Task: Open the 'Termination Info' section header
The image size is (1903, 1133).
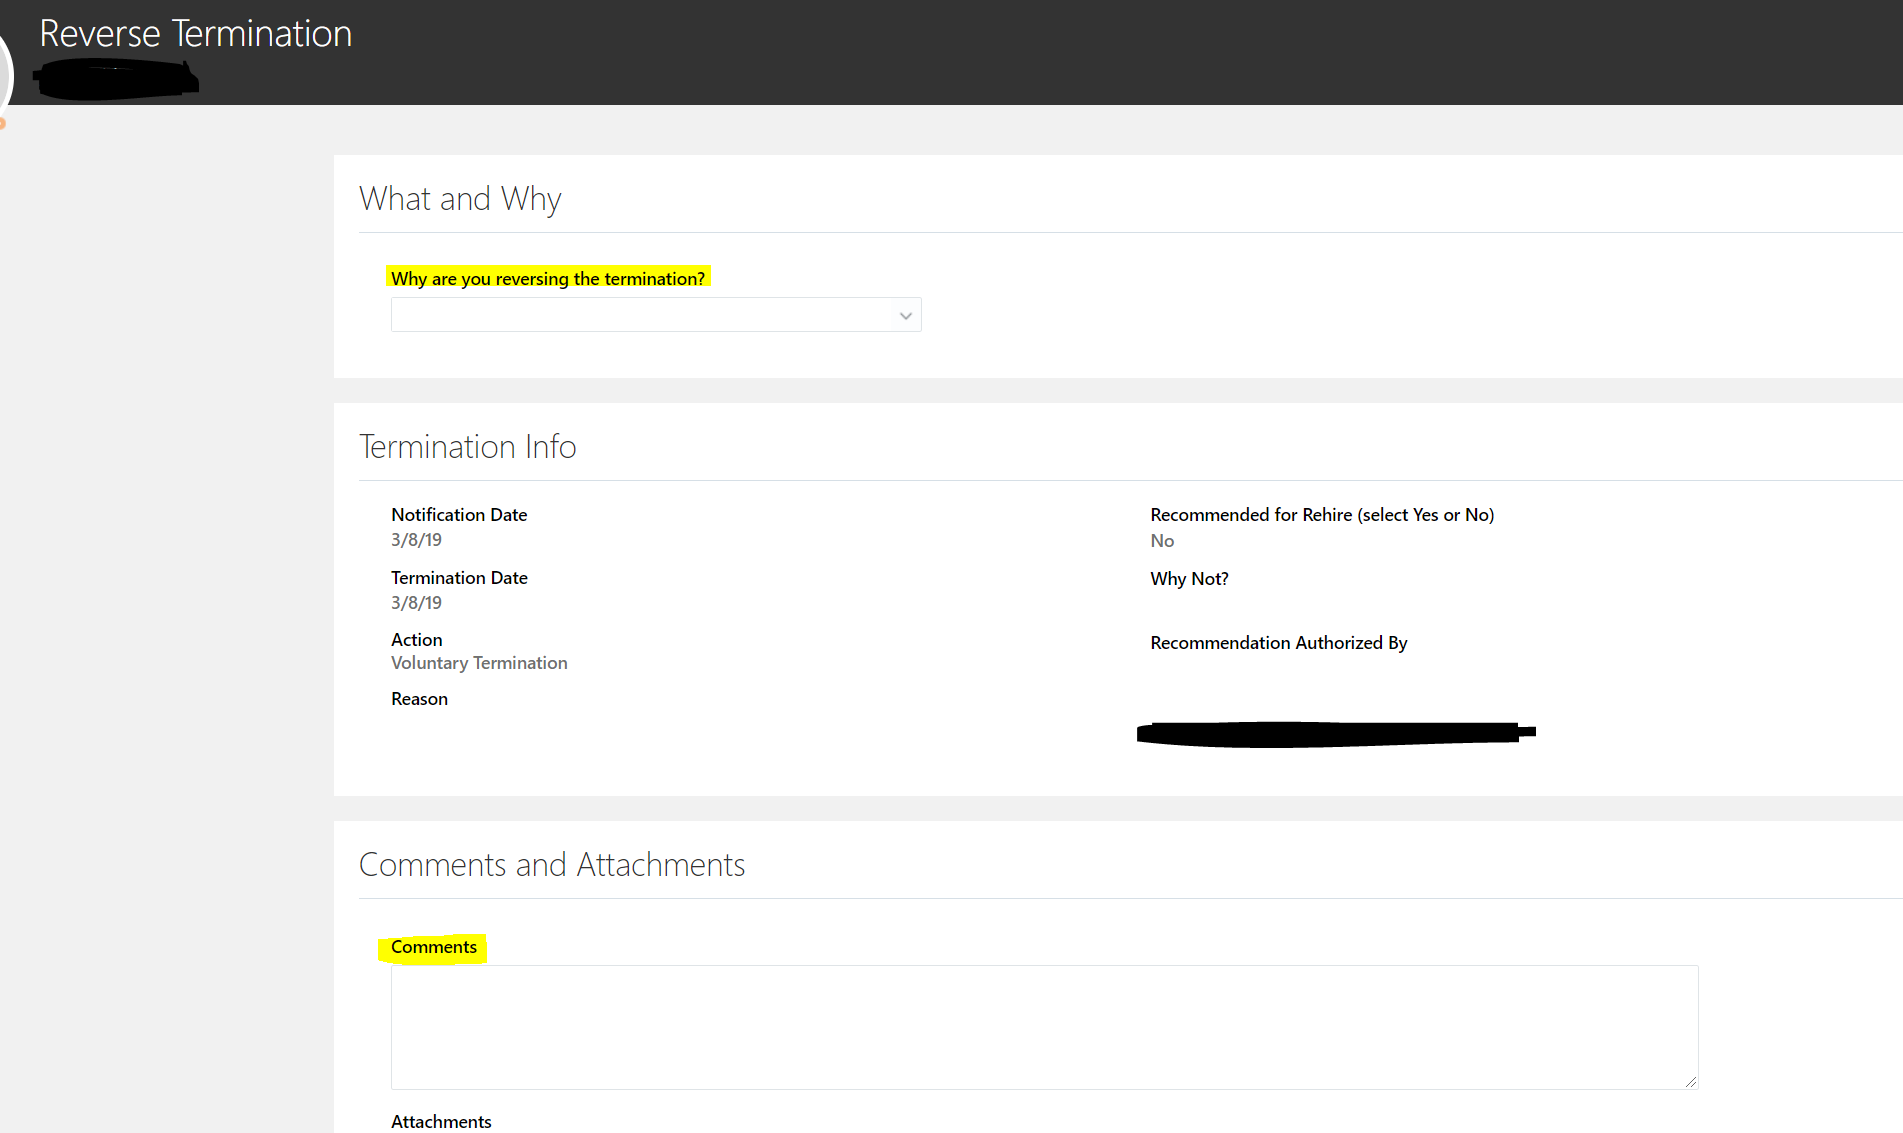Action: (468, 446)
